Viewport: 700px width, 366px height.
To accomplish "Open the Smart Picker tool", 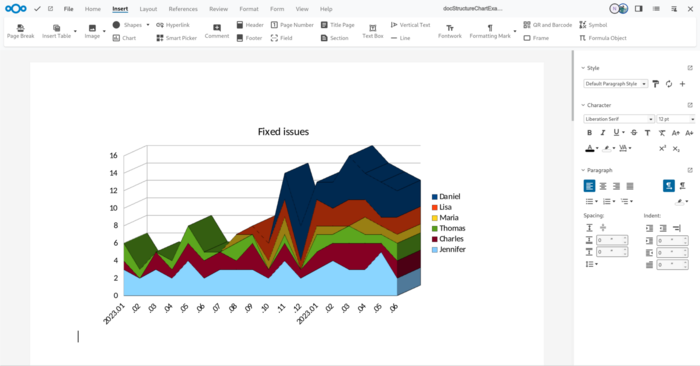I will pyautogui.click(x=176, y=38).
